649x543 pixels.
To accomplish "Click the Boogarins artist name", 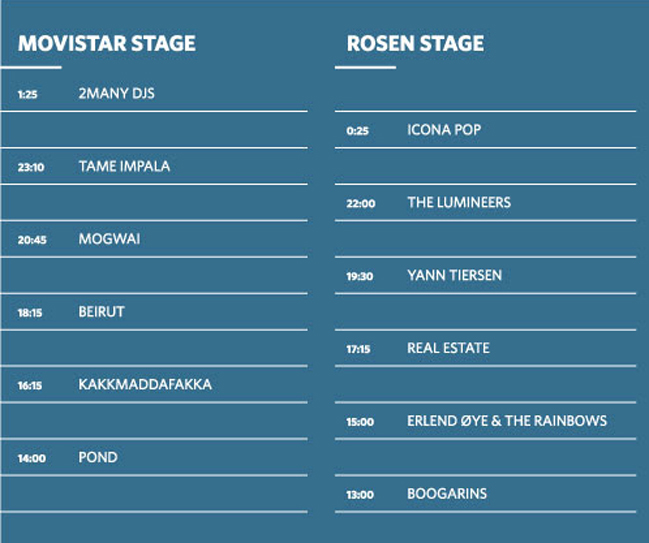I will coord(447,494).
